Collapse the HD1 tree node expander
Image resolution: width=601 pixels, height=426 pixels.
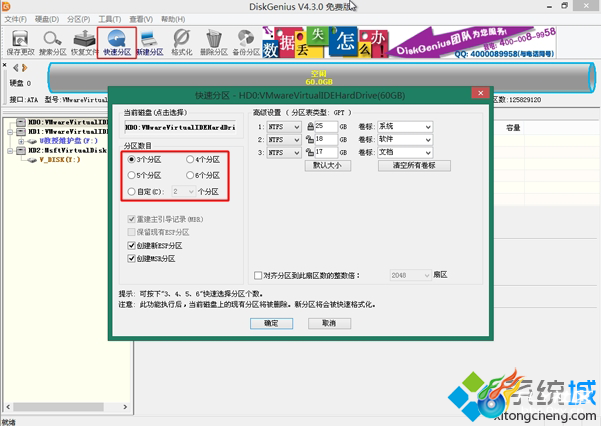(x=10, y=132)
